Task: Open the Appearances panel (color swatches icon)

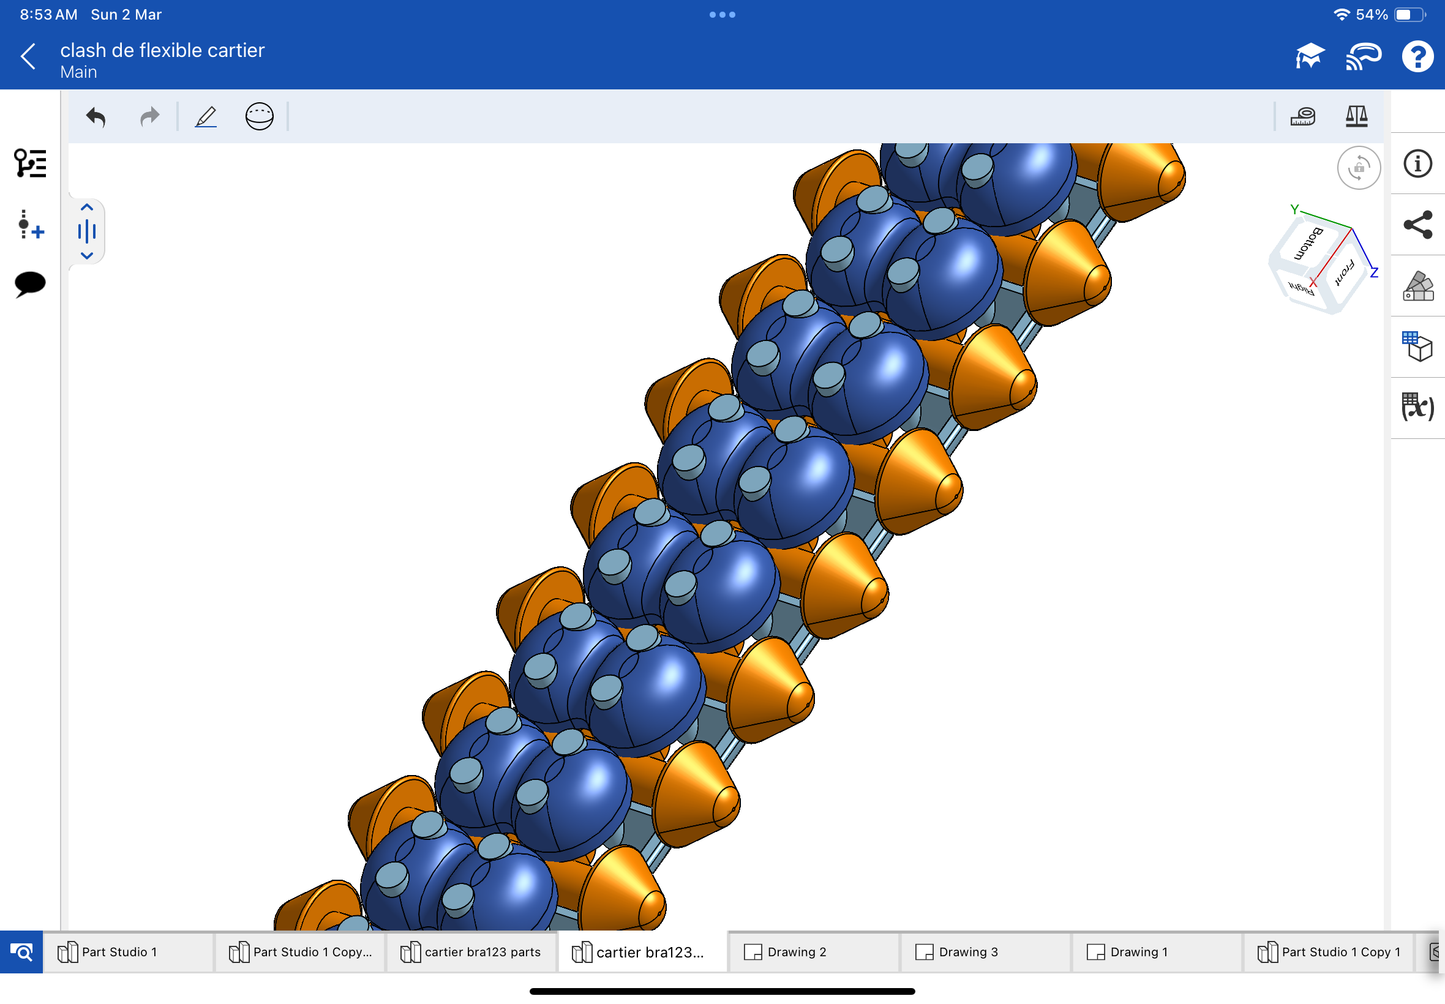Action: (1418, 286)
